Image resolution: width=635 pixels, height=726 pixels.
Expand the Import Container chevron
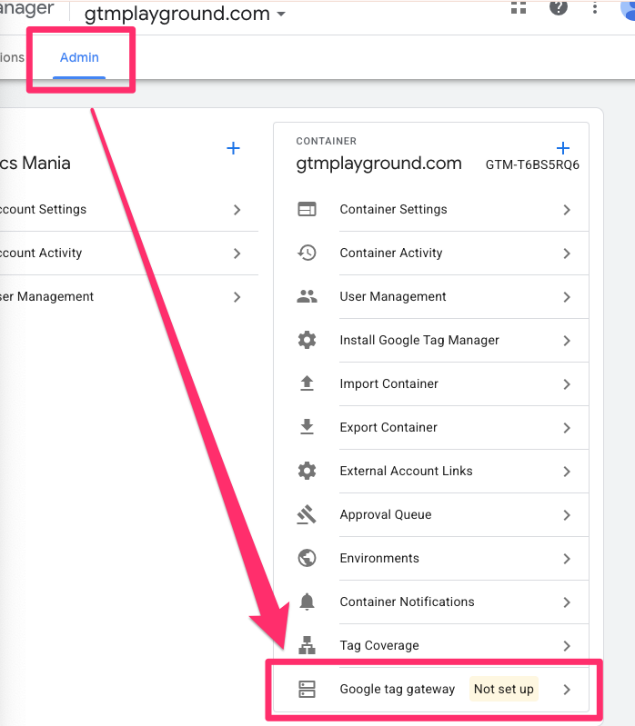pos(567,384)
